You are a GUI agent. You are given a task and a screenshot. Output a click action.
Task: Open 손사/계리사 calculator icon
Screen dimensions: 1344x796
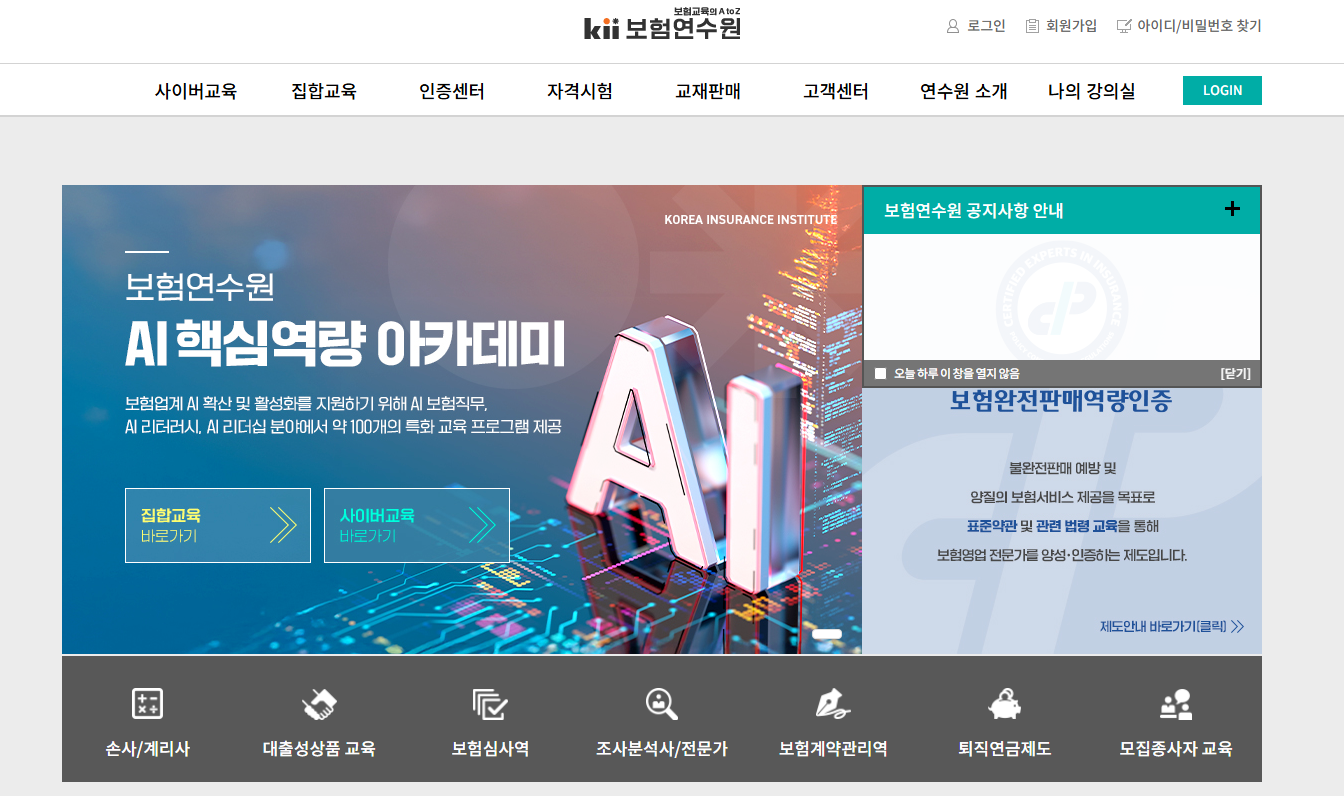147,704
